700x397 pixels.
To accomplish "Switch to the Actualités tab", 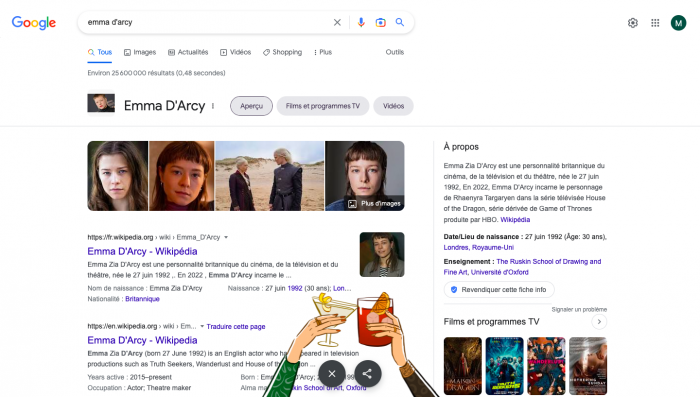I will pyautogui.click(x=188, y=52).
